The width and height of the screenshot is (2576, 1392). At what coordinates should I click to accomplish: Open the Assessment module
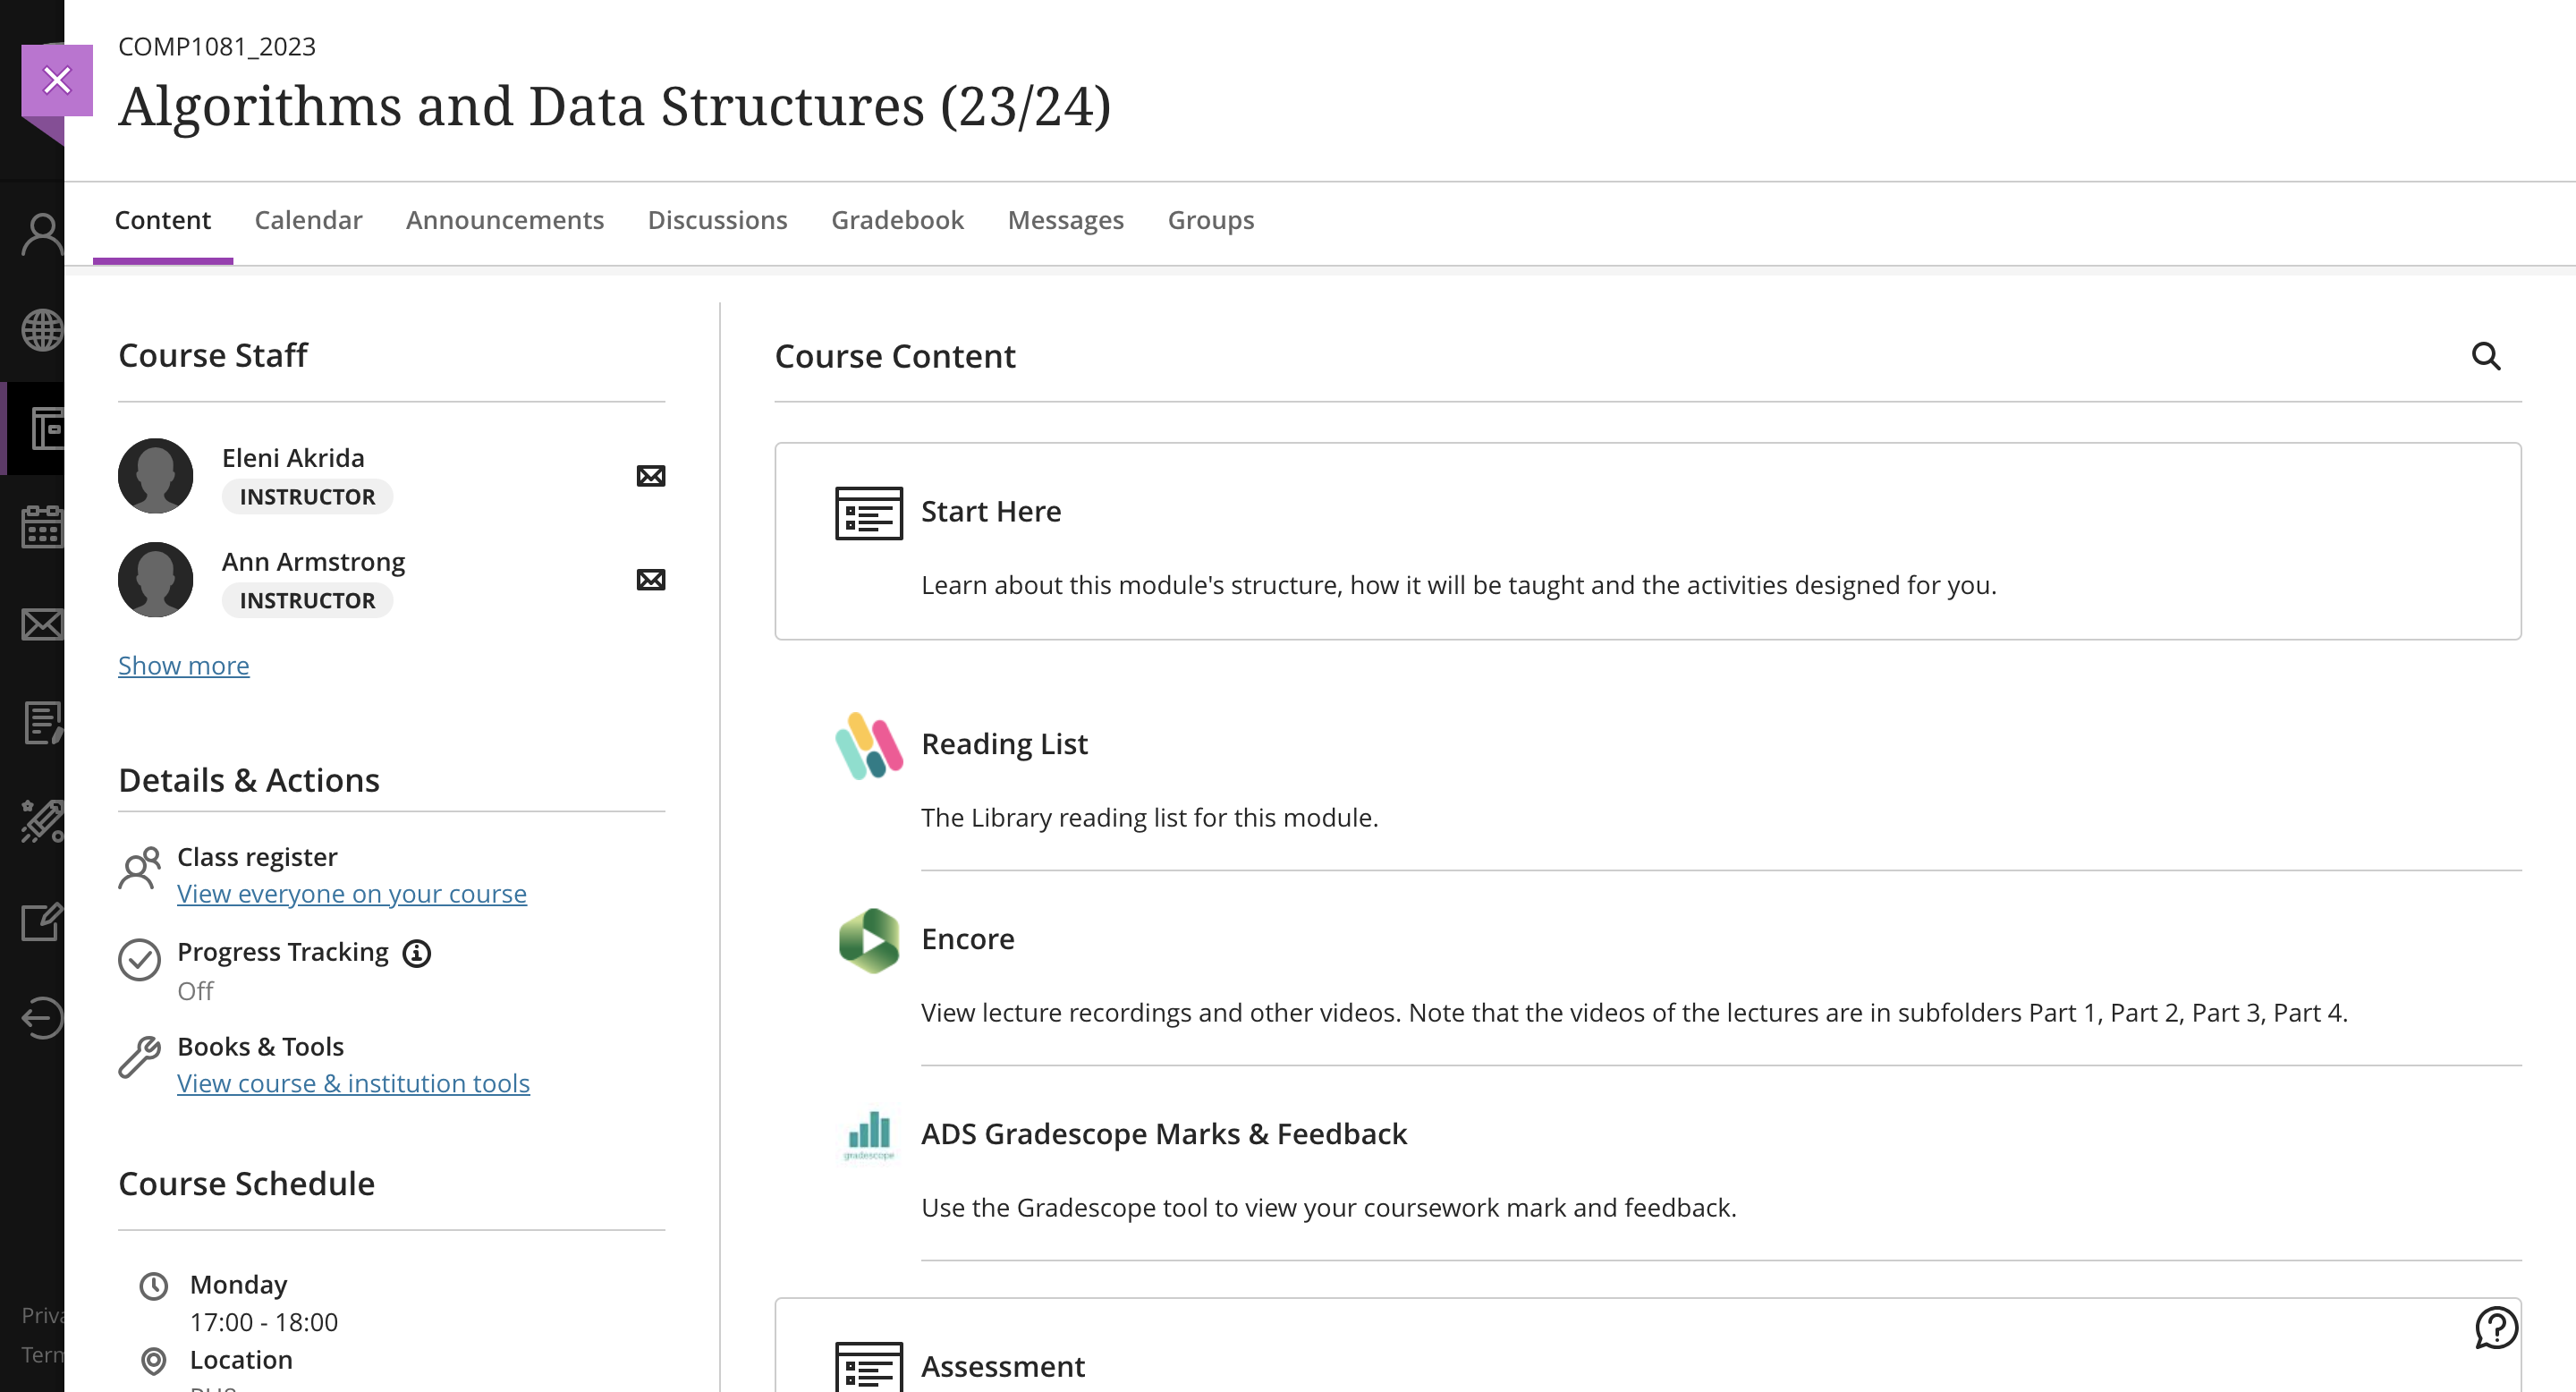(x=1003, y=1366)
